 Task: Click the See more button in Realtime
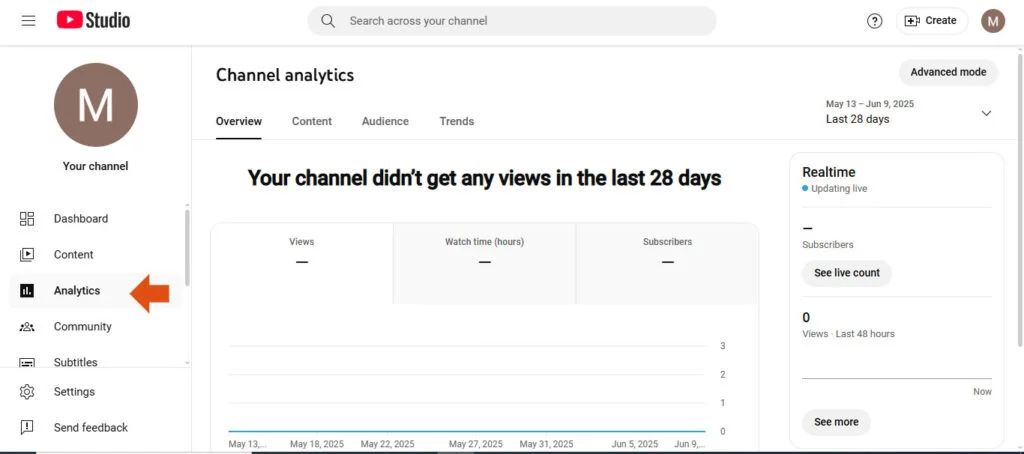click(836, 422)
